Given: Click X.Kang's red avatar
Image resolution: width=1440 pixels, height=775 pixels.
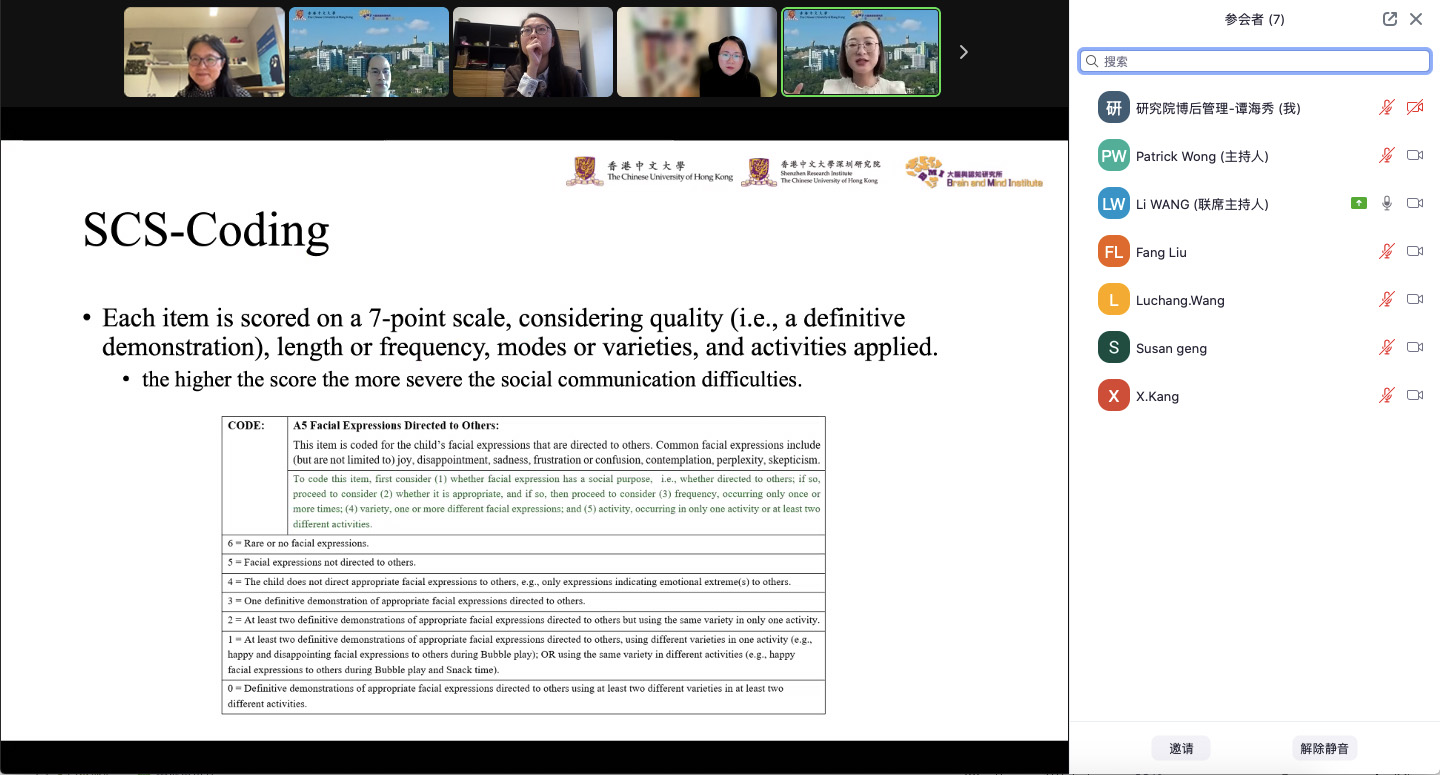Looking at the screenshot, I should 1113,396.
